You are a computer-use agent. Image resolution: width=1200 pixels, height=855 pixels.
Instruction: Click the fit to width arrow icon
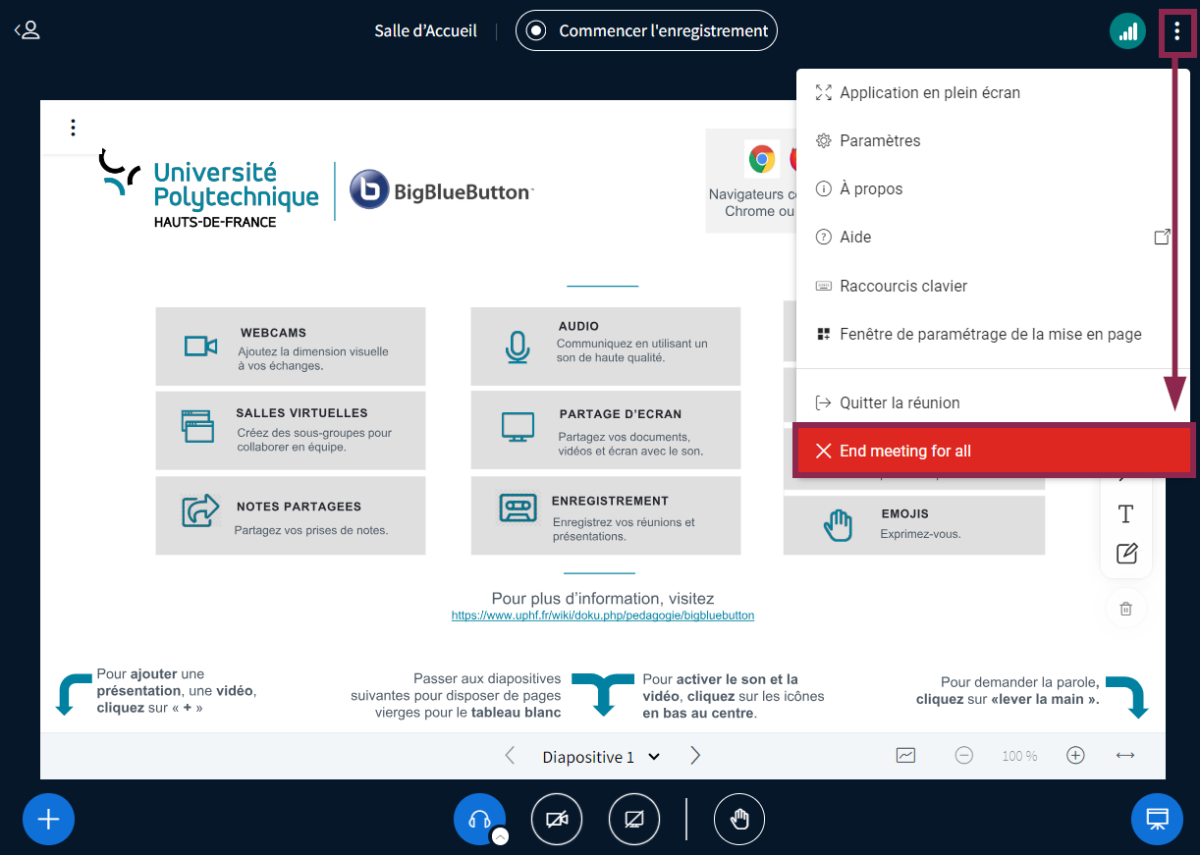1125,756
